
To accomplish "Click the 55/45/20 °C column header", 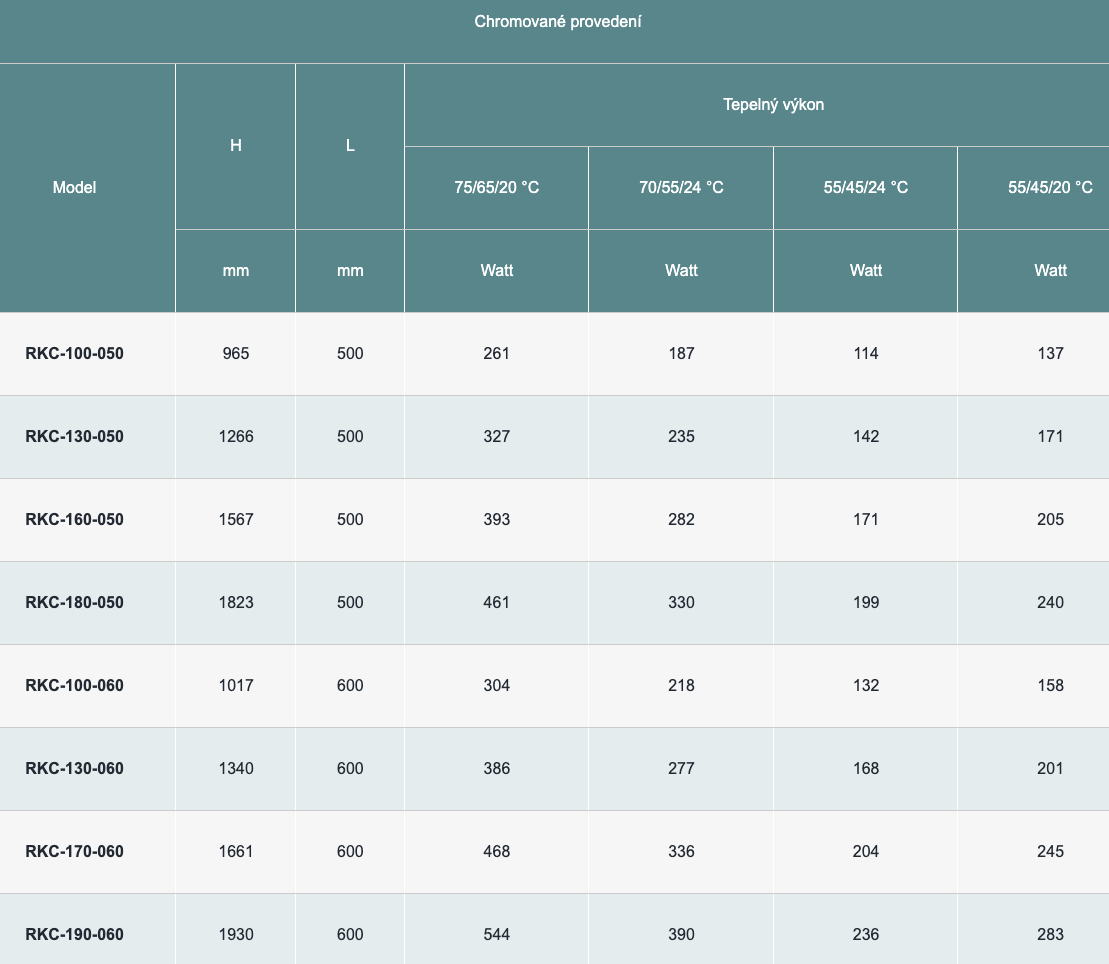I will pyautogui.click(x=1050, y=187).
